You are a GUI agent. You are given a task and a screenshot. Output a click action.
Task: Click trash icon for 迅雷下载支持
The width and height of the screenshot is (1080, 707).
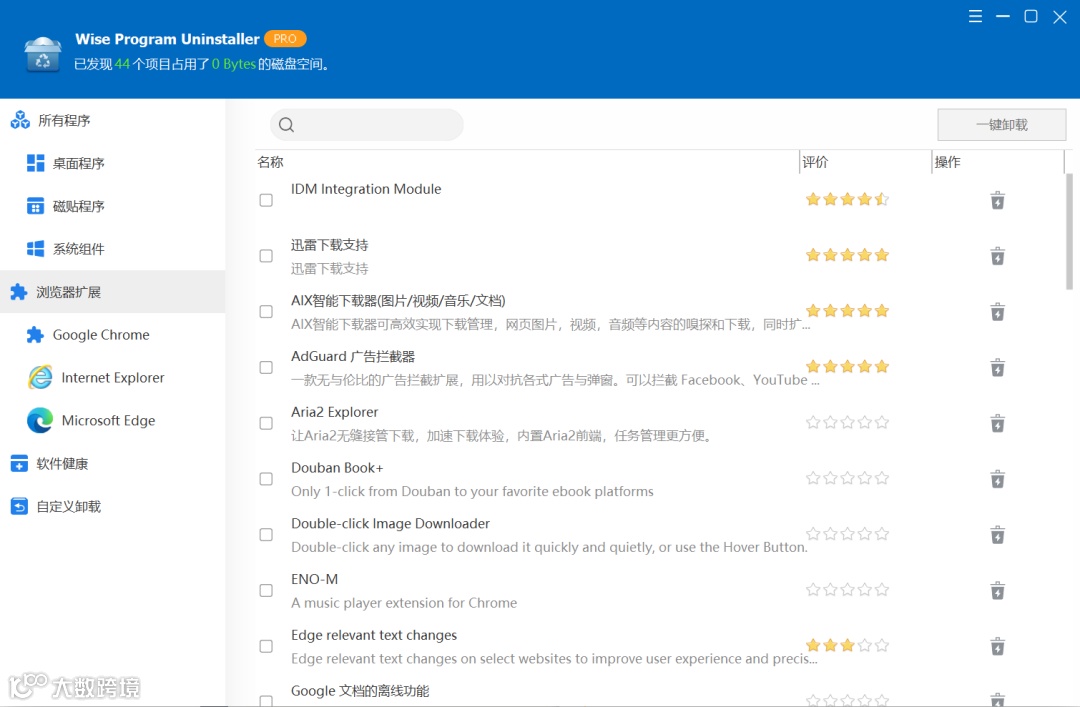[997, 256]
